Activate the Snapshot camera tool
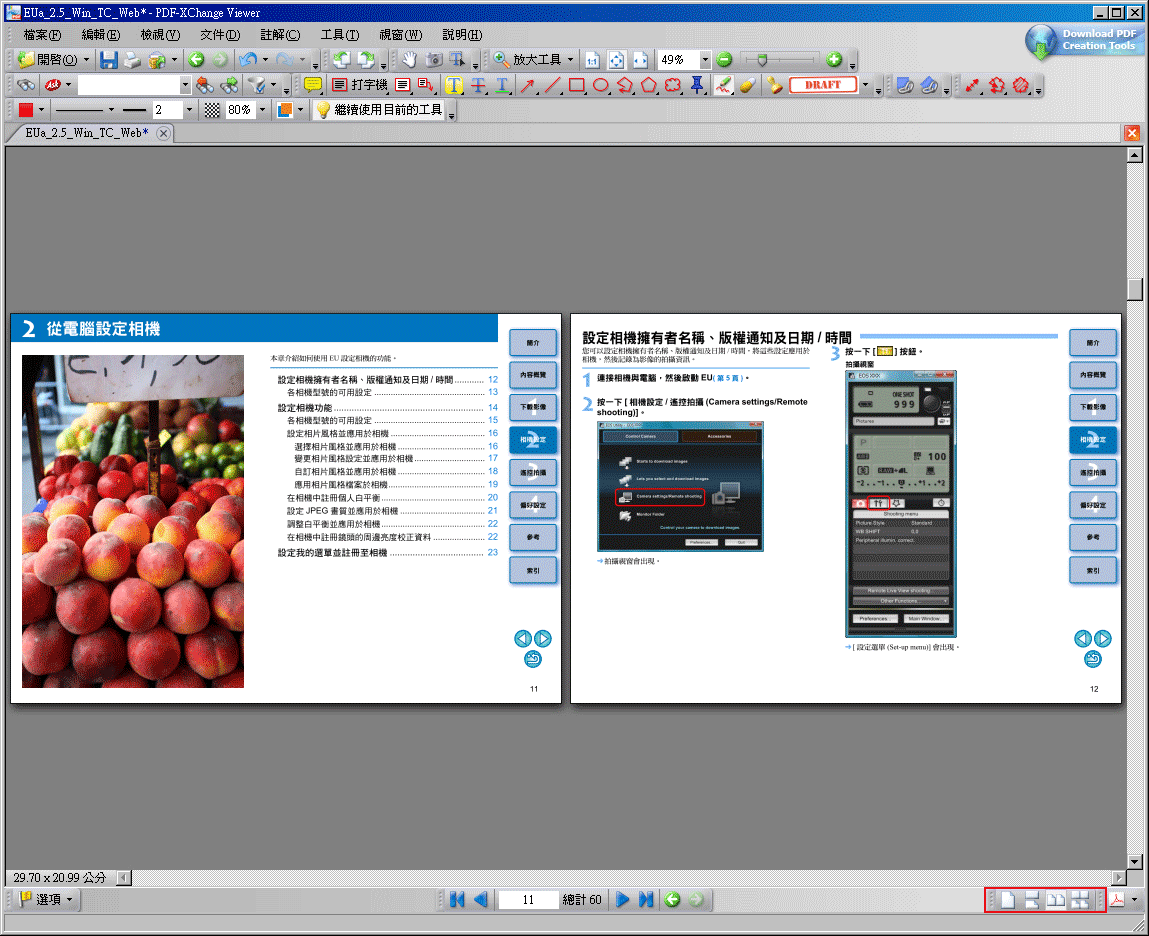Screen dimensions: 1149x936 (x=432, y=59)
